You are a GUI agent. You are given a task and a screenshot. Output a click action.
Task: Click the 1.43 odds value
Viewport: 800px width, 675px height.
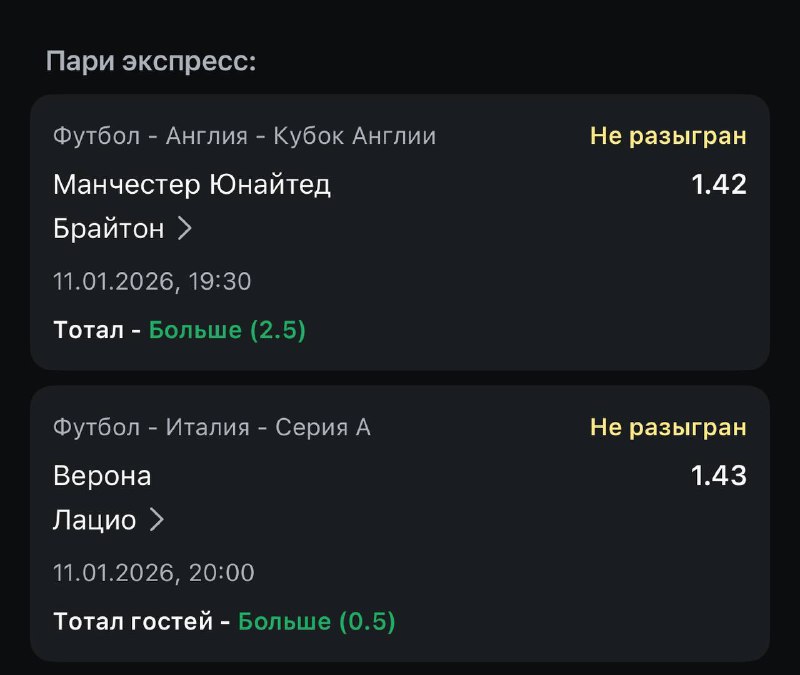719,476
